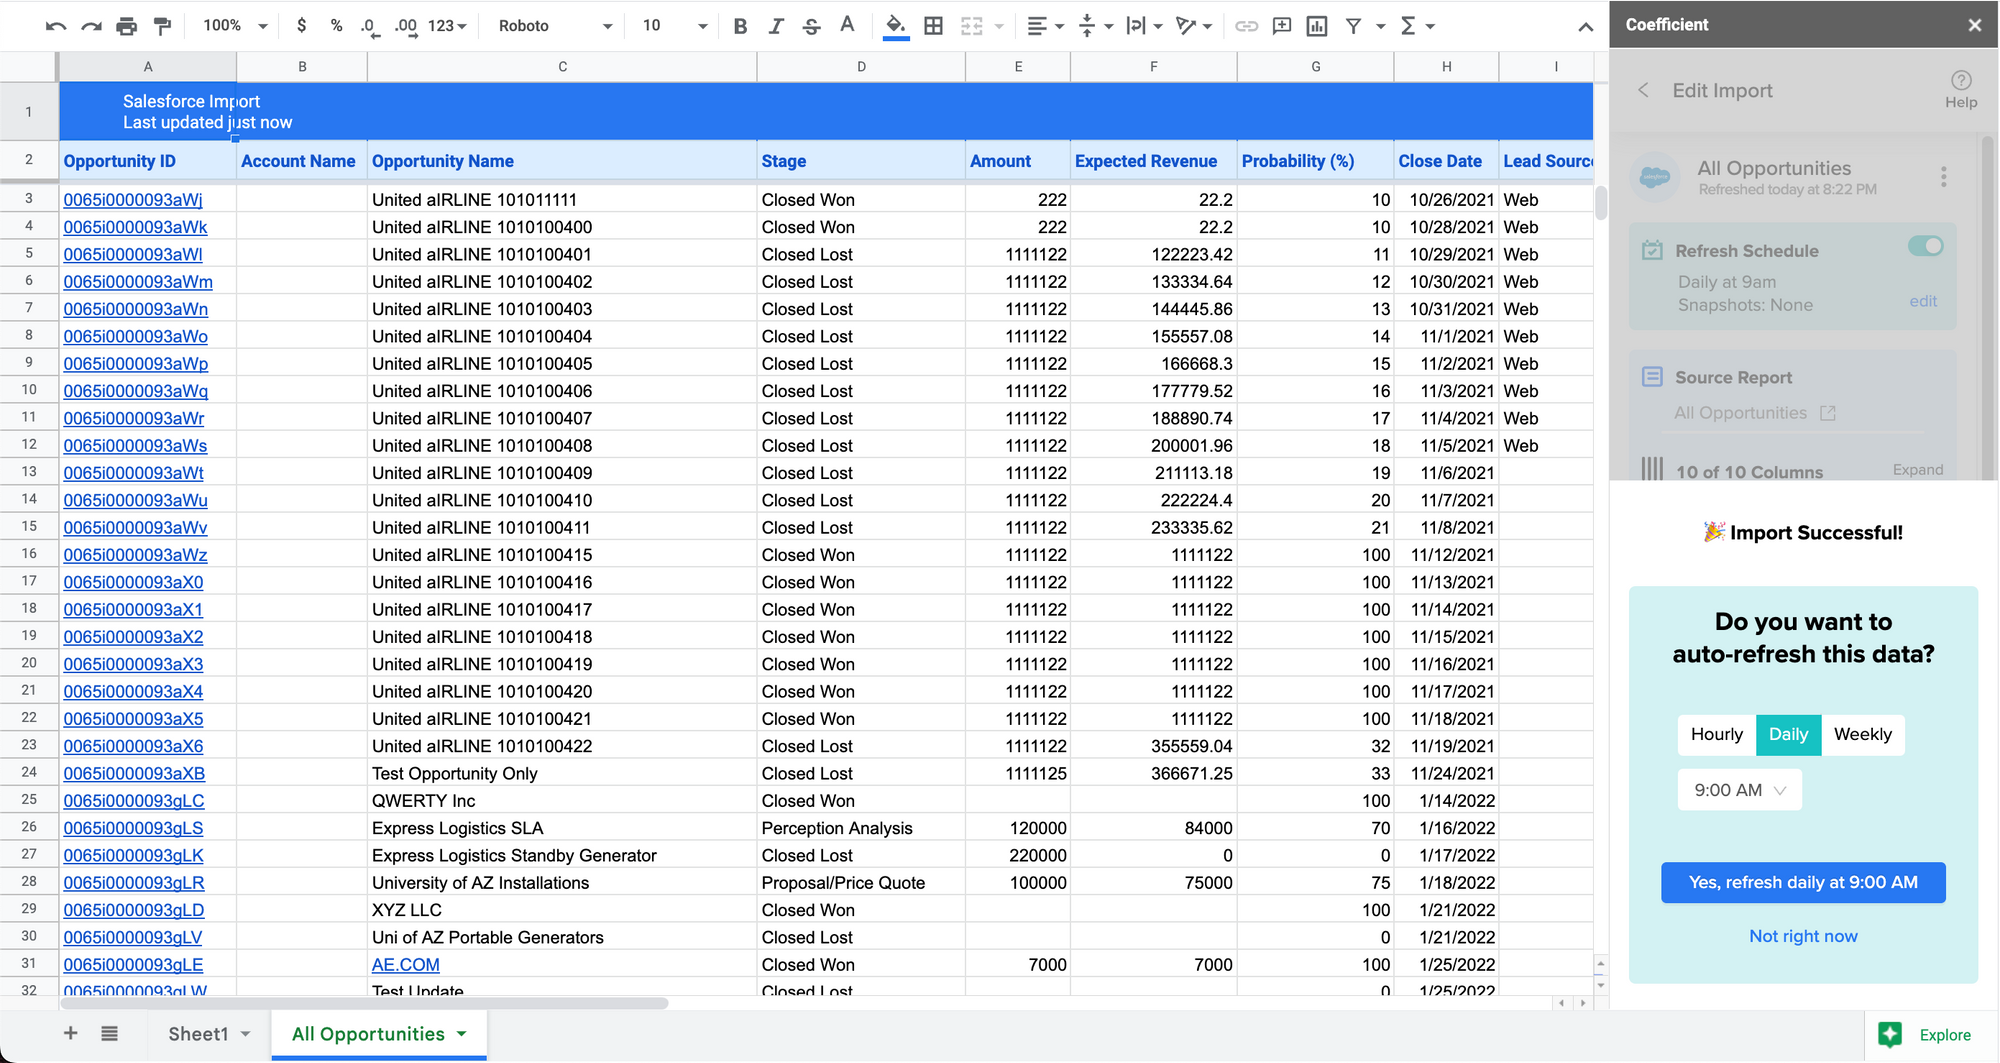2000x1063 pixels.
Task: Apply strikethrough formatting
Action: pos(811,26)
